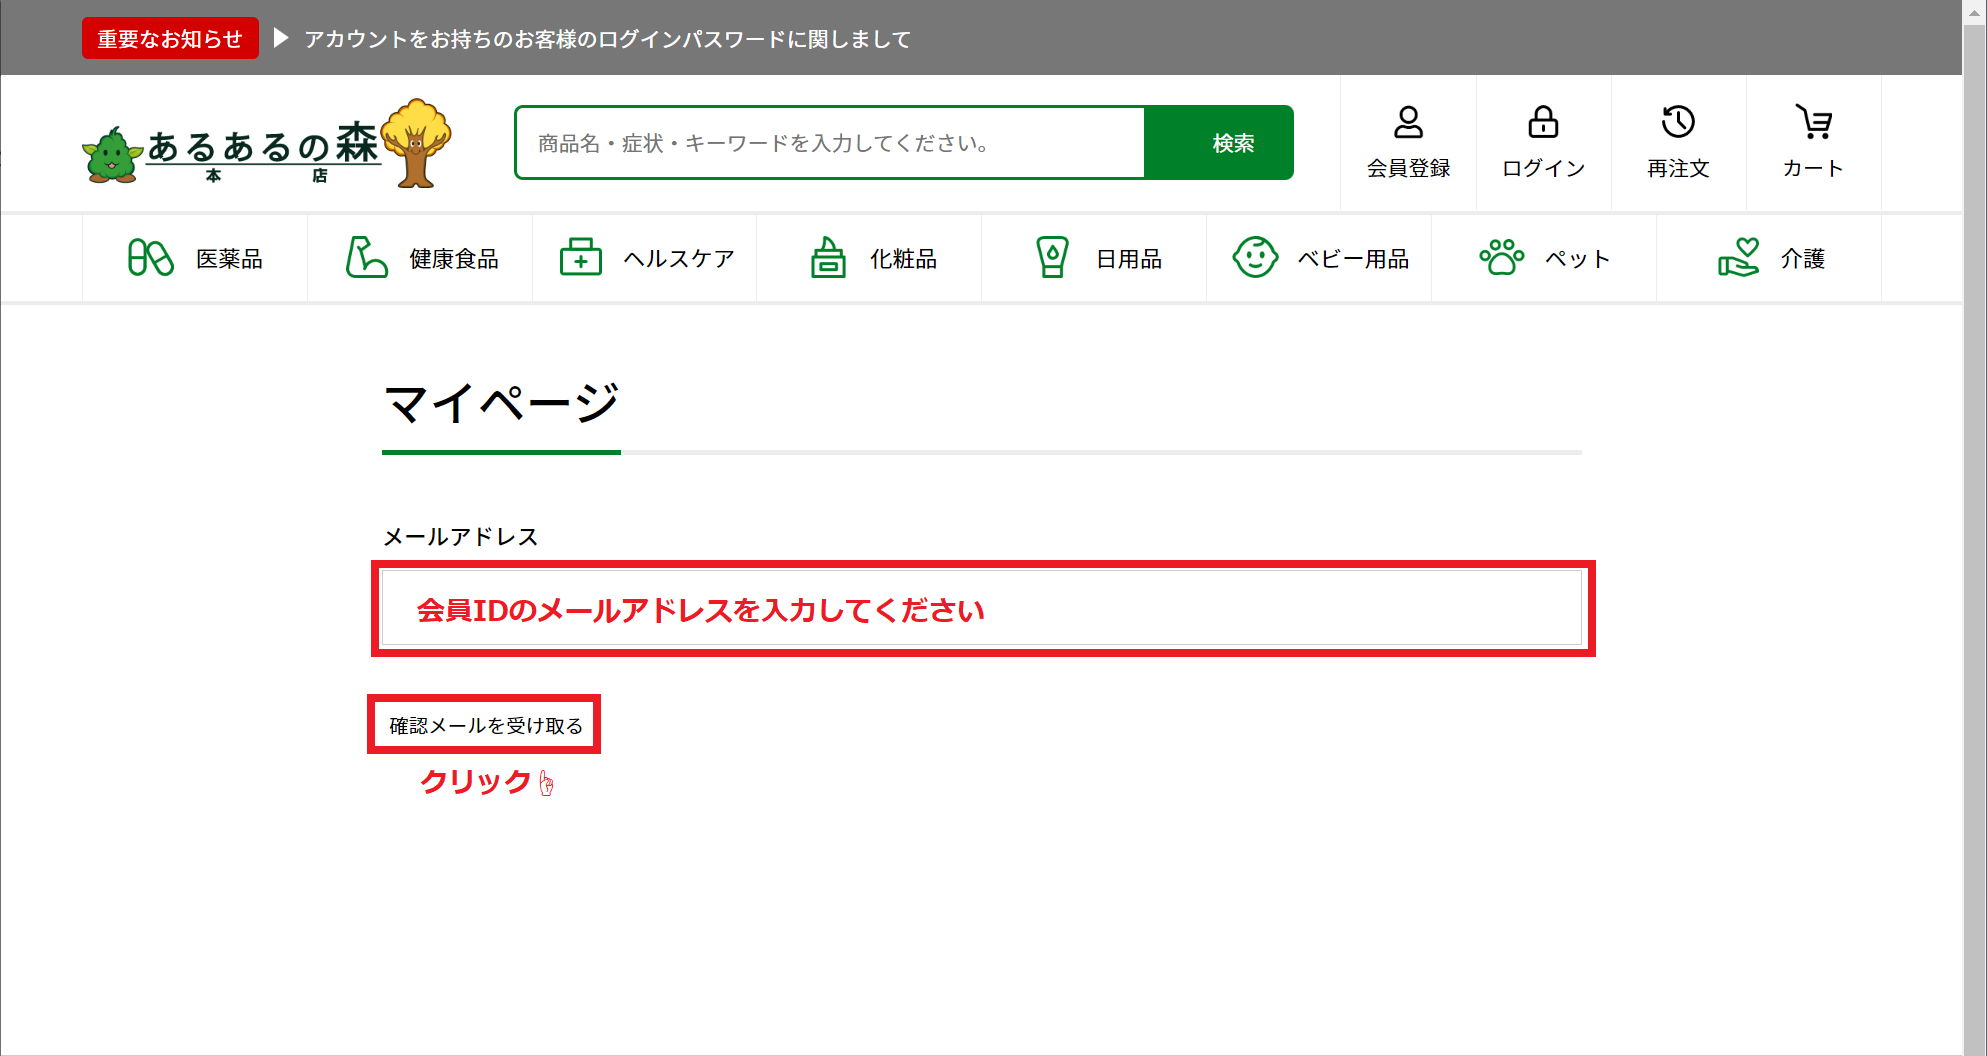Click the ヘルスケア first-aid kit icon

[x=580, y=257]
